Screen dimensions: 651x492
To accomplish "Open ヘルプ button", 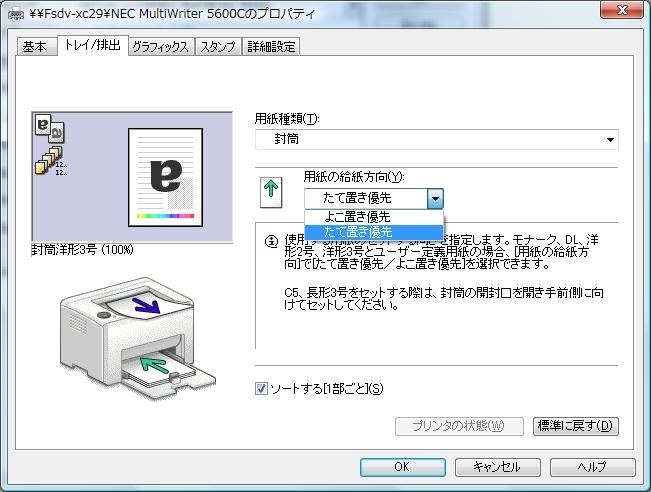I will (592, 467).
